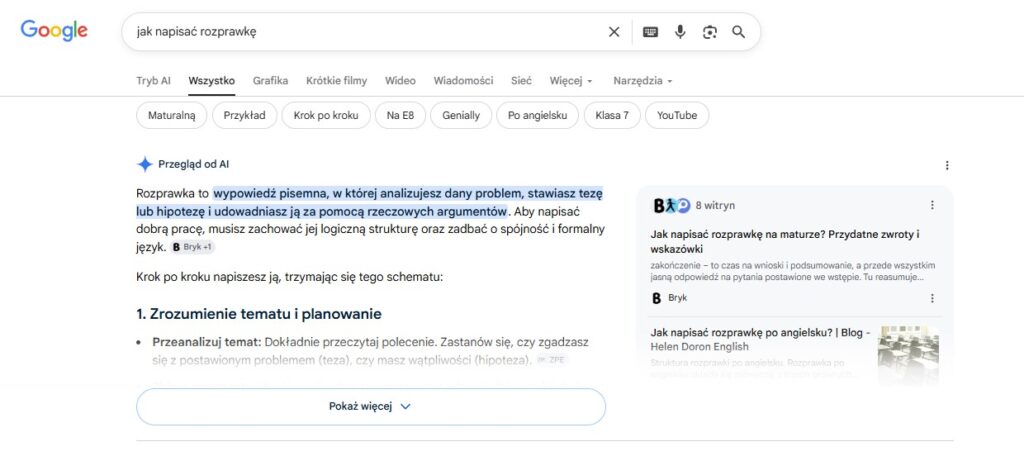Open Google Lens image search
Screen dimensions: 1024x456
coord(710,32)
